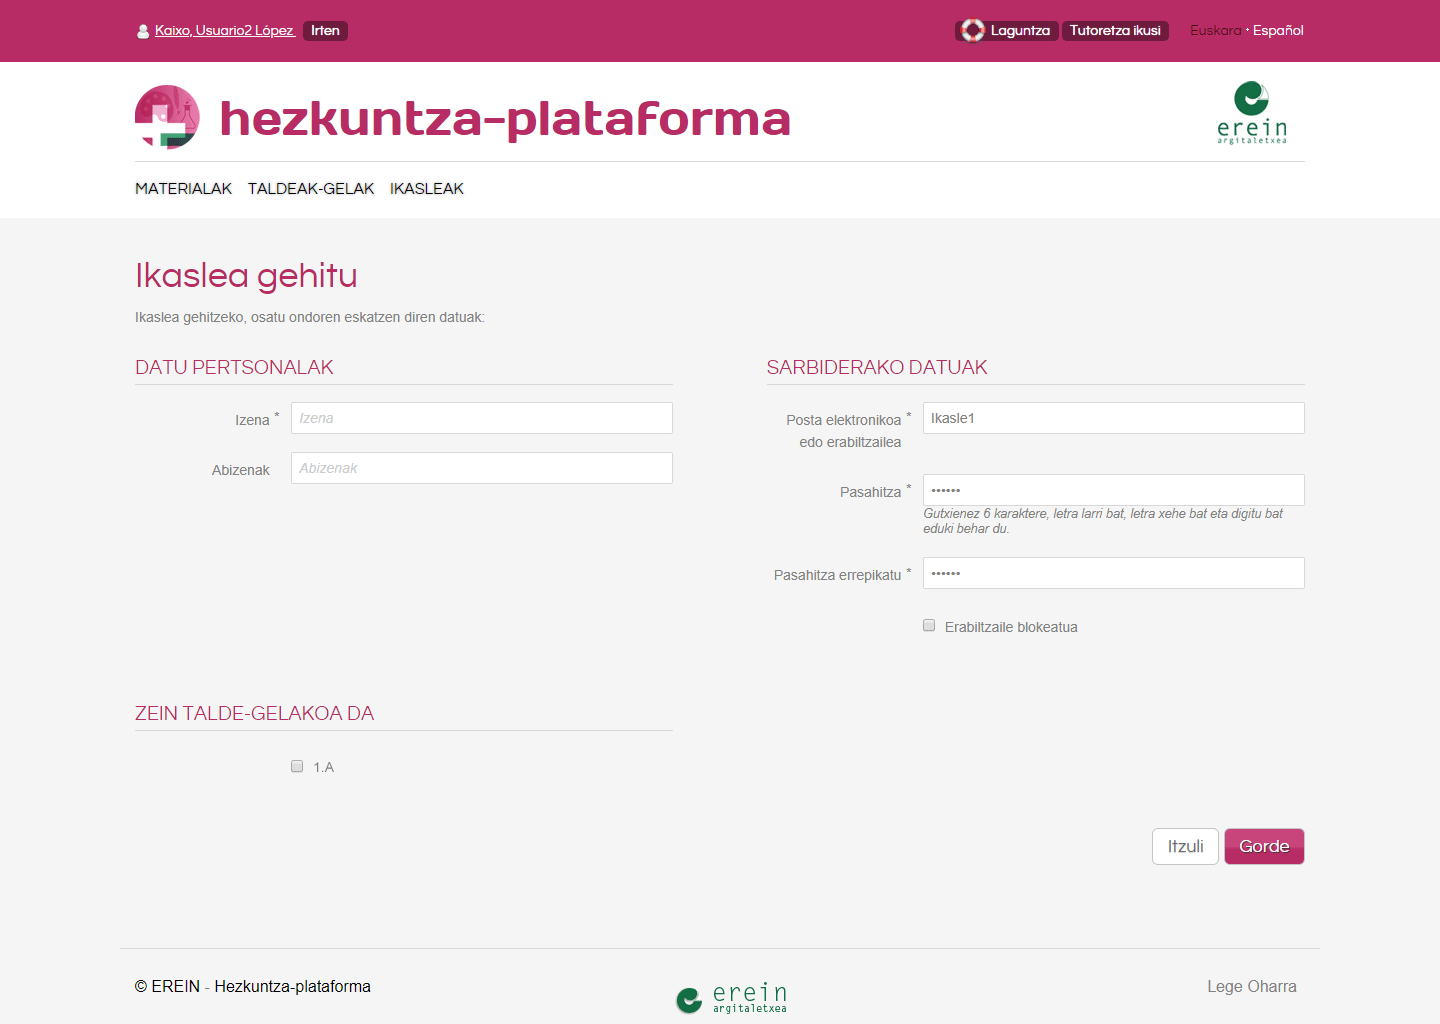Image resolution: width=1440 pixels, height=1024 pixels.
Task: Click into the Abizenak text field
Action: coord(481,468)
